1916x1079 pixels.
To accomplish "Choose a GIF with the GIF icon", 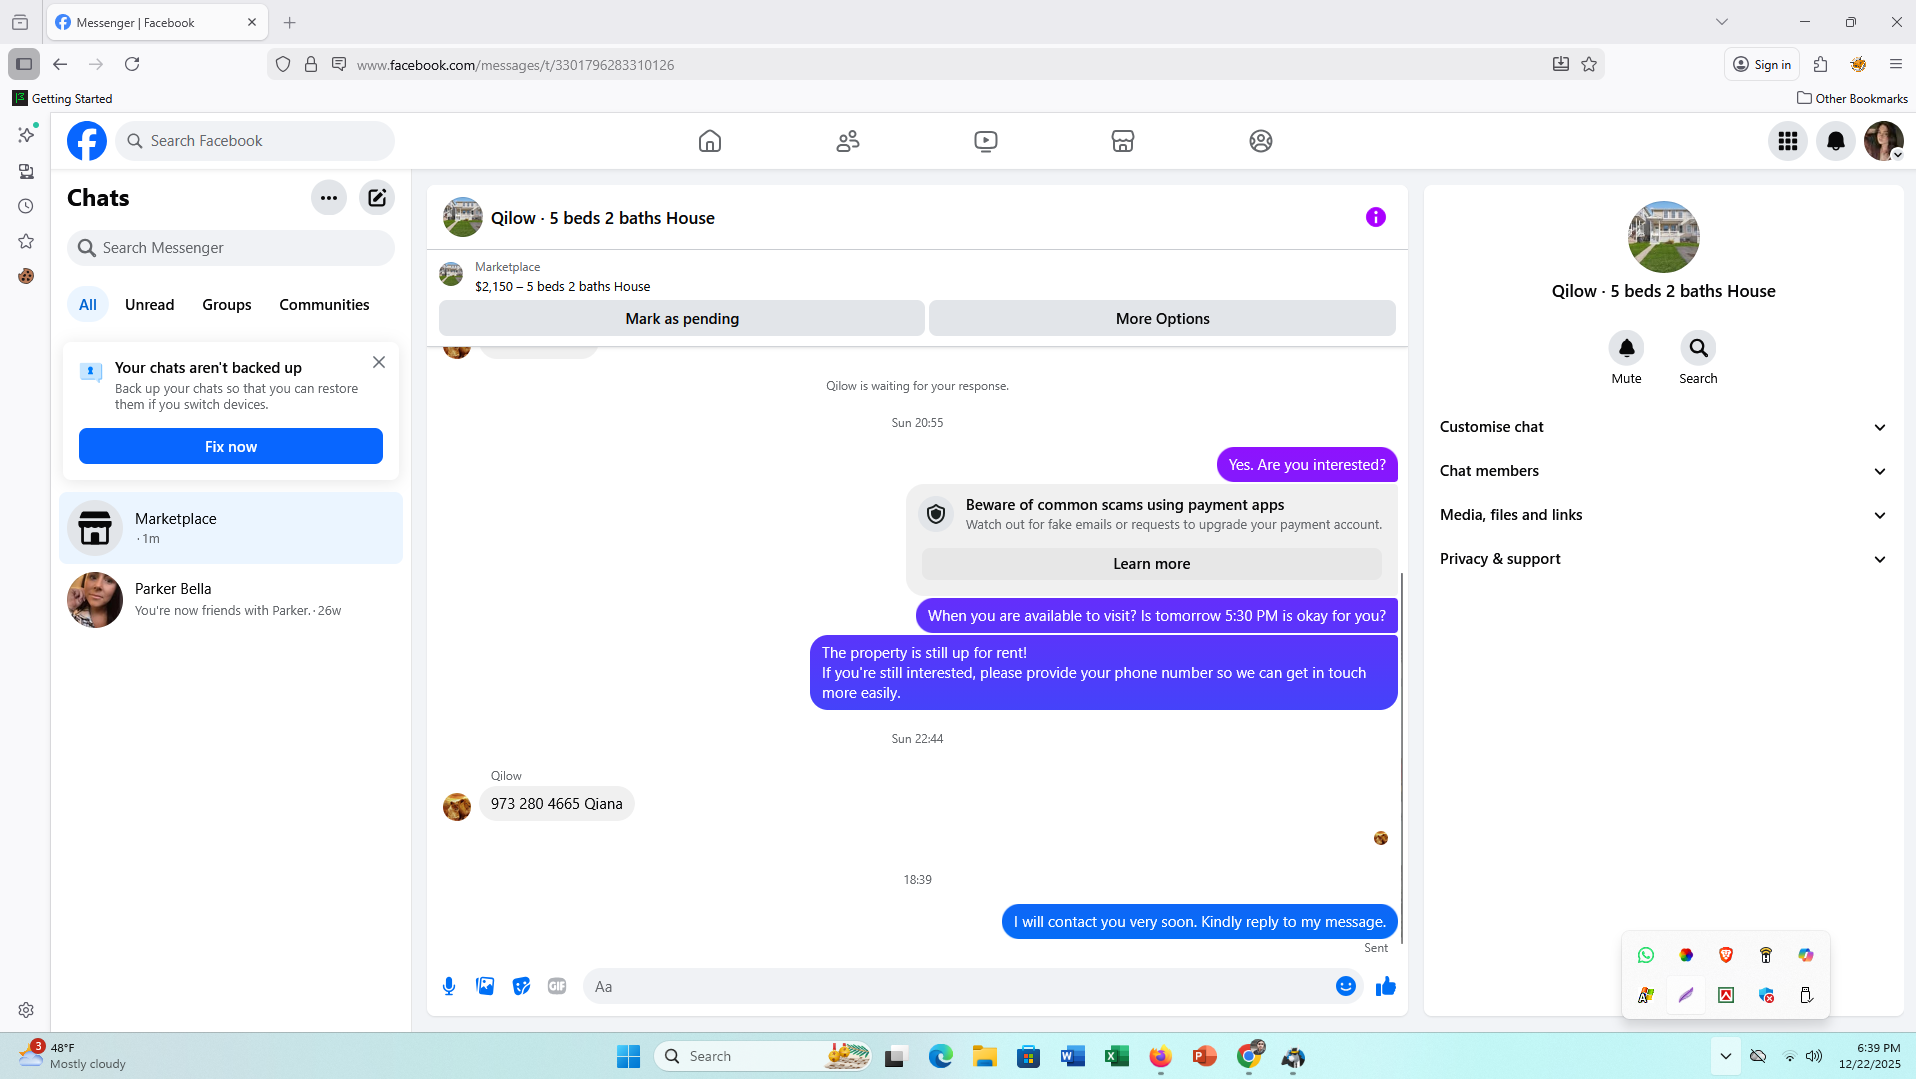I will click(x=557, y=987).
